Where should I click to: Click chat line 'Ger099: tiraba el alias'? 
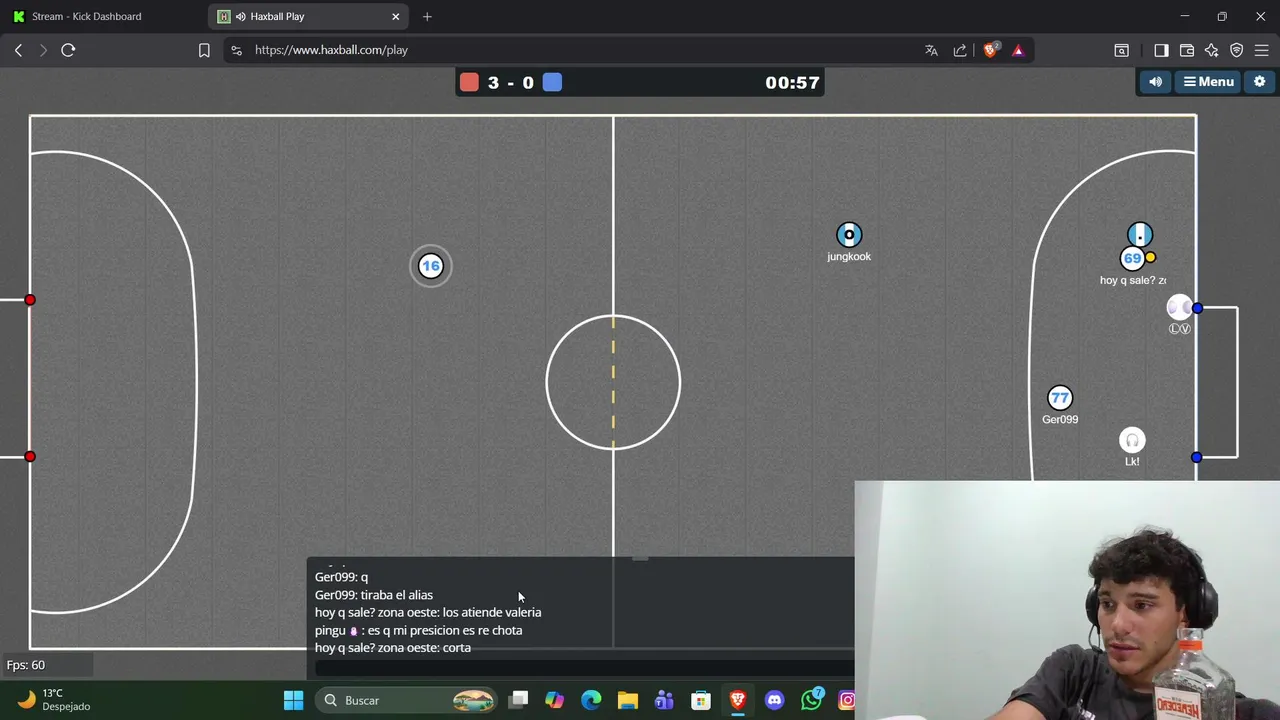(374, 595)
